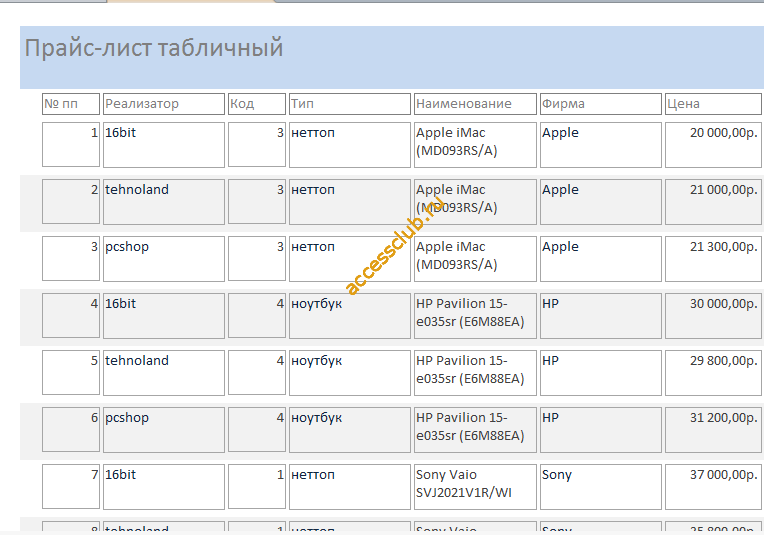Click the 'ноутбук' type cell in row 5
764x535 pixels.
pyautogui.click(x=350, y=373)
